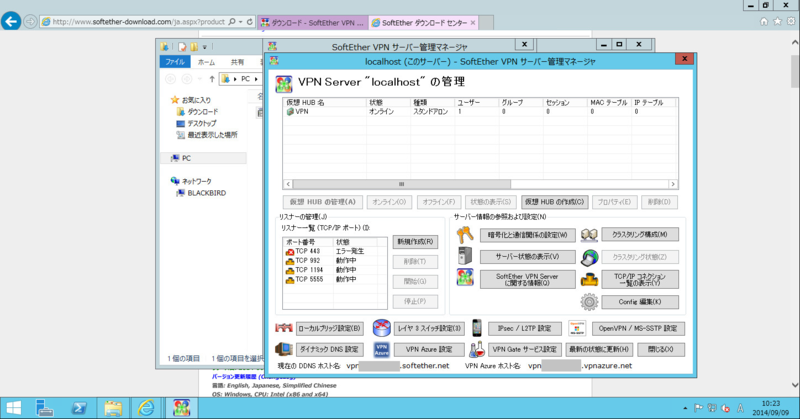Open PowerShell from the taskbar
800x419 pixels.
[79, 408]
